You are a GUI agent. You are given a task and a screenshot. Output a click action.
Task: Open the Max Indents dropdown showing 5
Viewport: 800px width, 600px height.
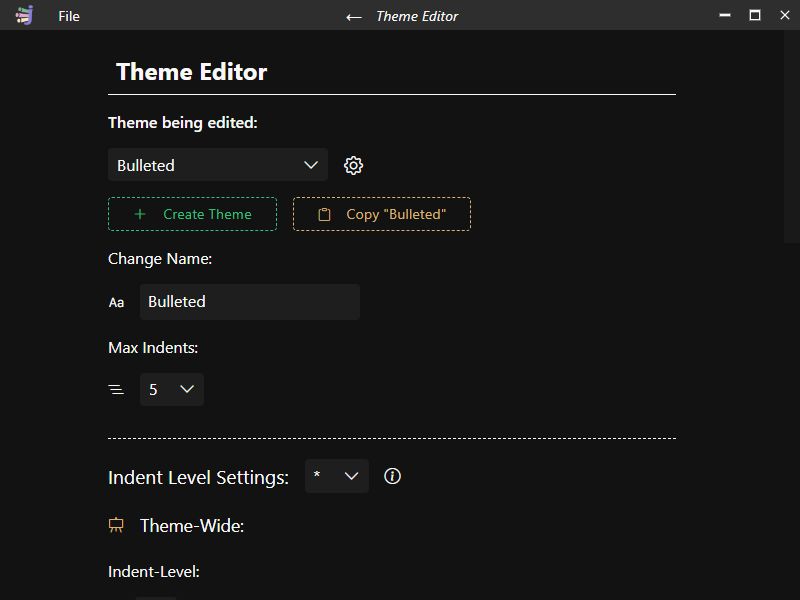[171, 389]
